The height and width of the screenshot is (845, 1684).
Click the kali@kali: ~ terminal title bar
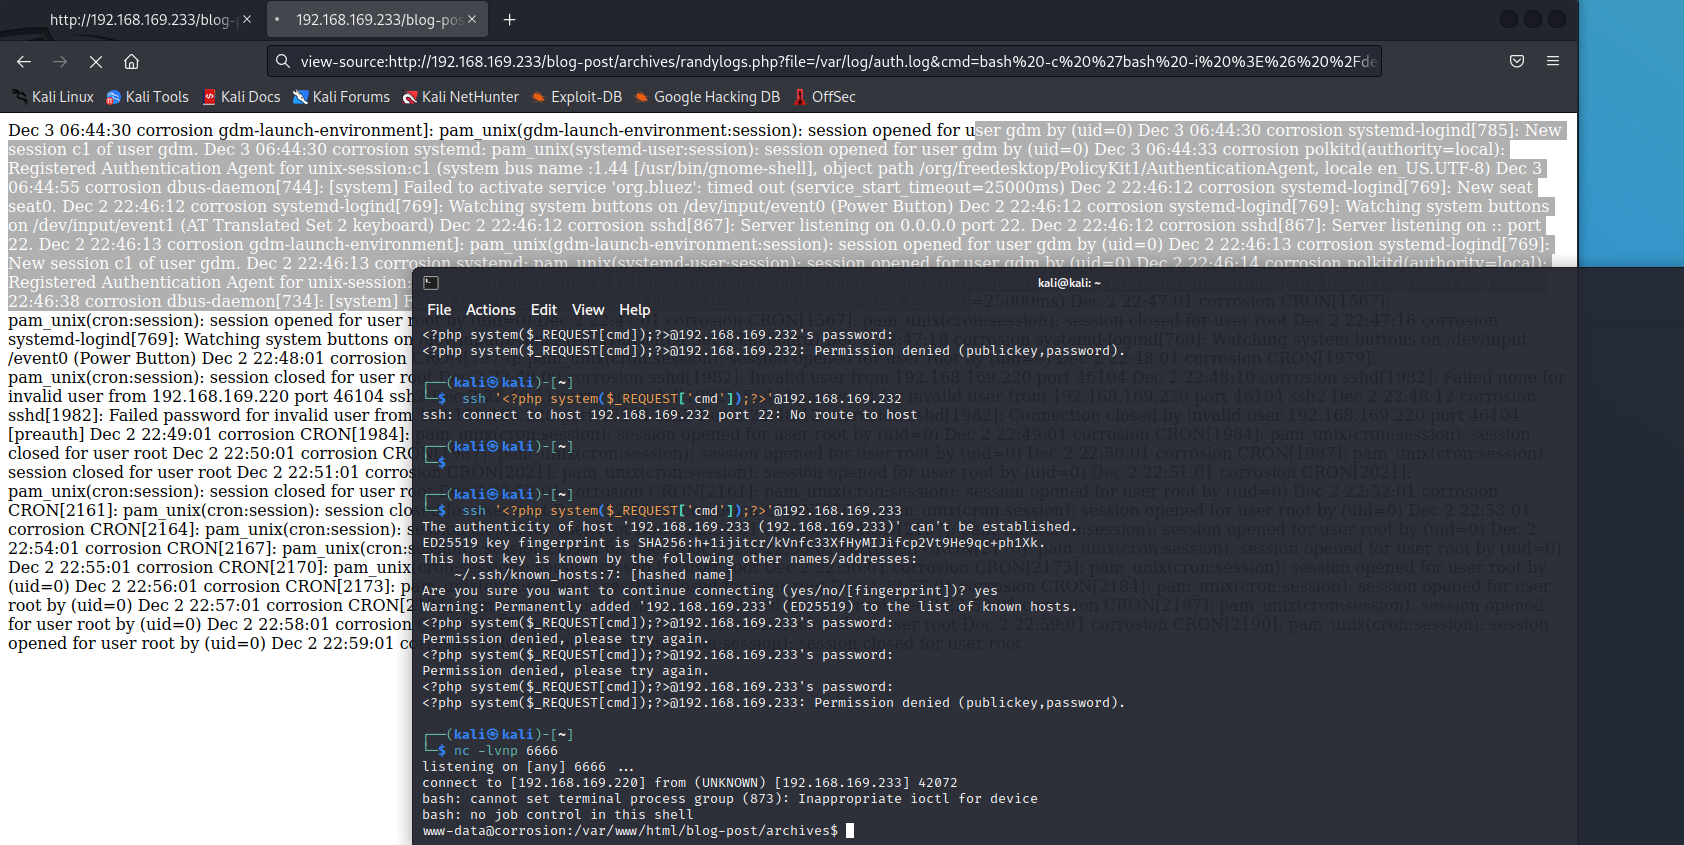(1069, 283)
